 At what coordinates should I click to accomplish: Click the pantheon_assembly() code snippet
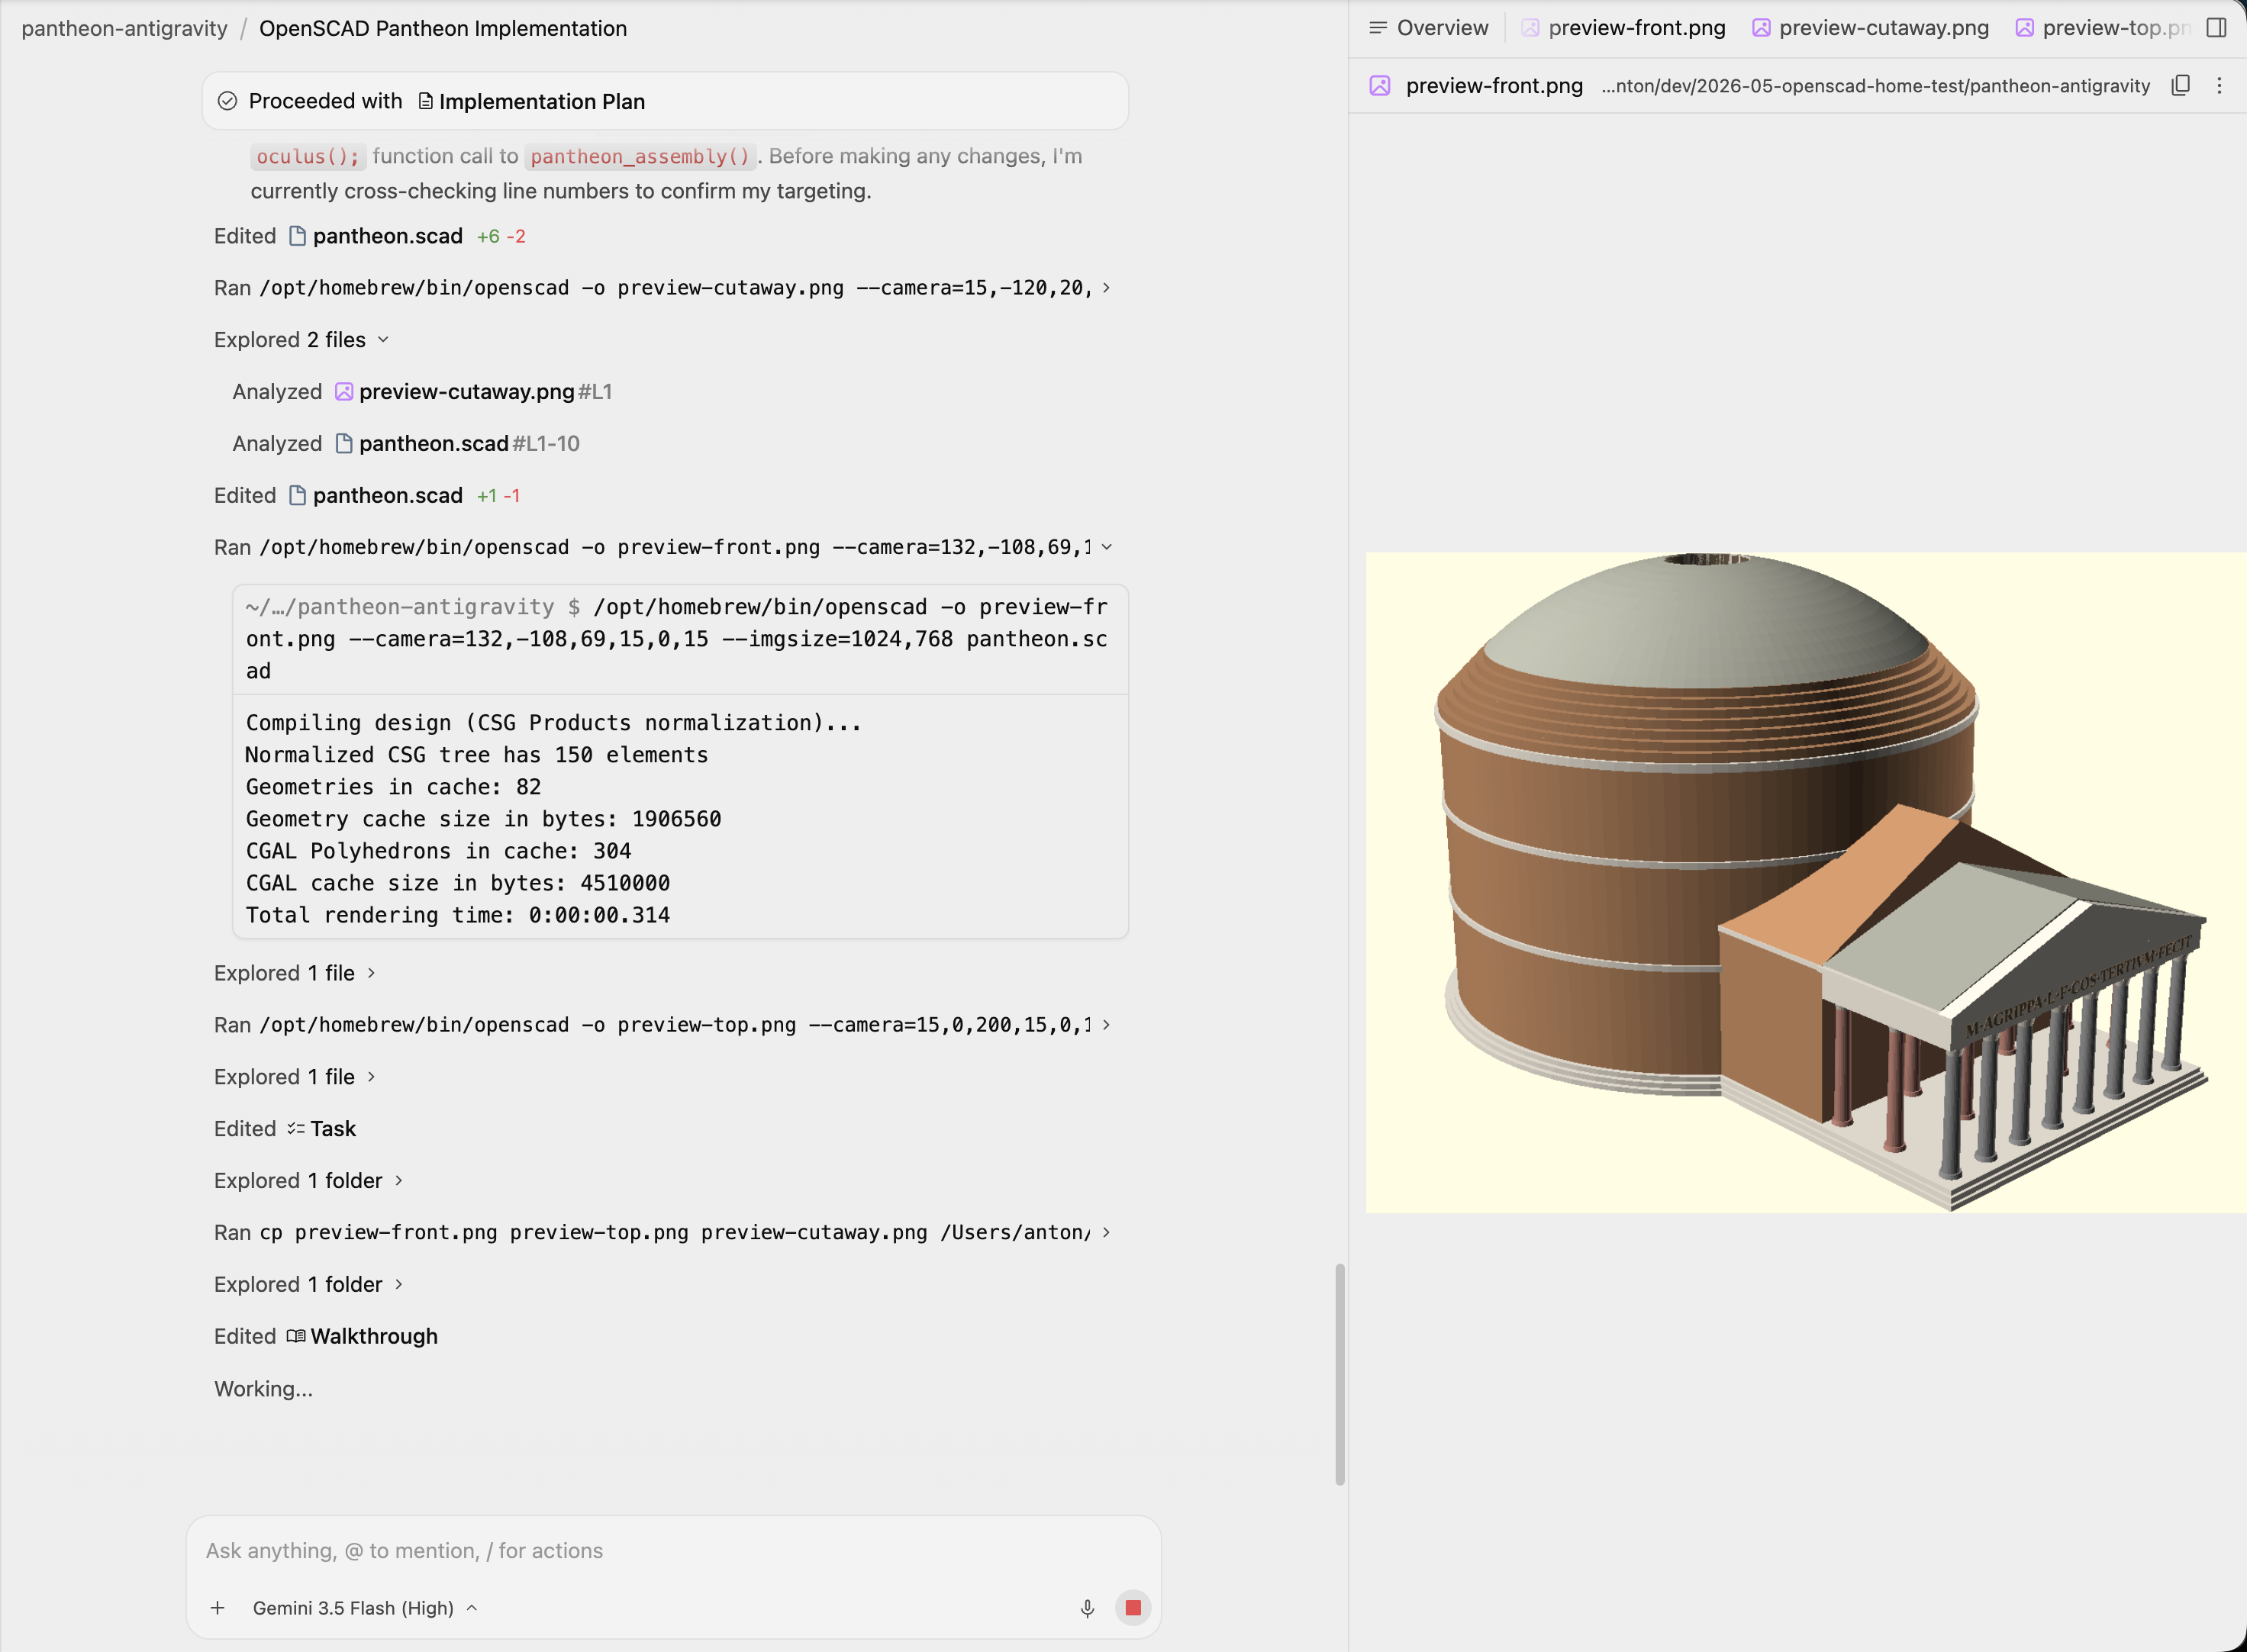pyautogui.click(x=640, y=157)
